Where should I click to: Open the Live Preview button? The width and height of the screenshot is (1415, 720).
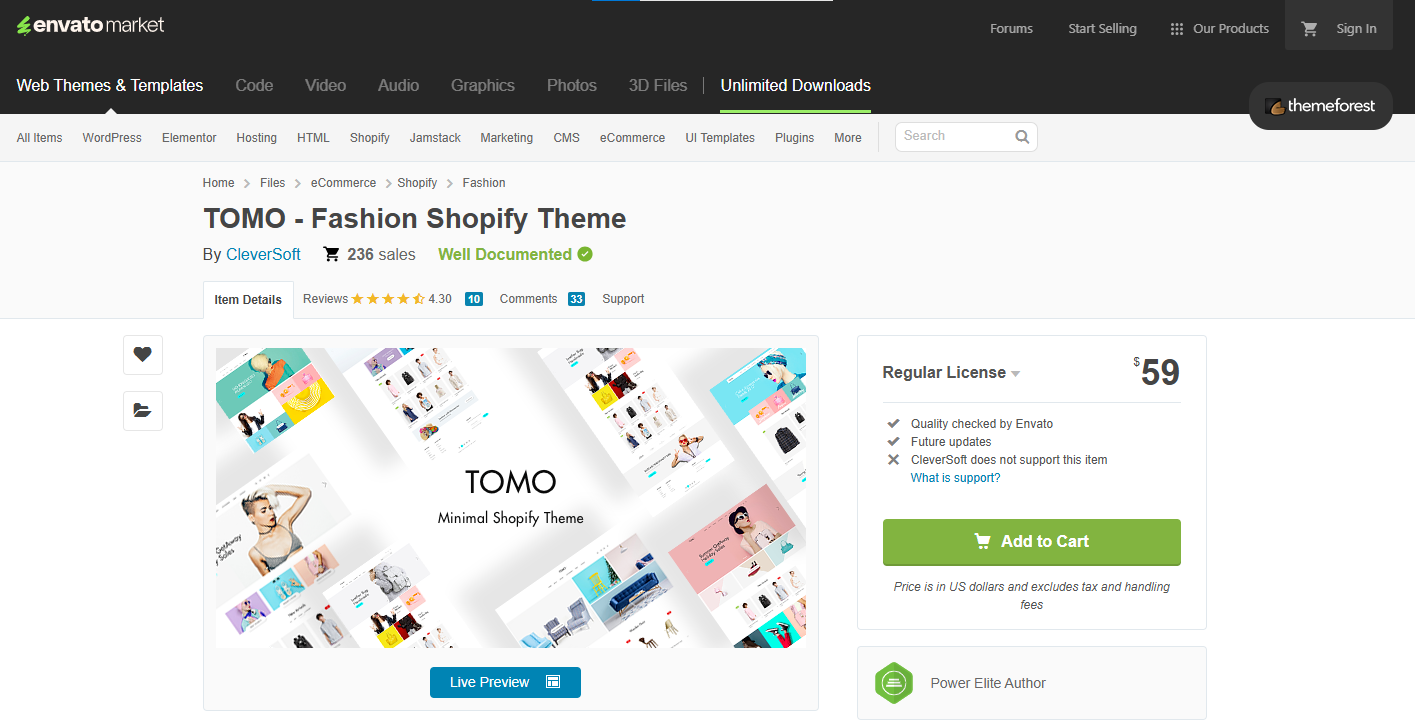[505, 682]
